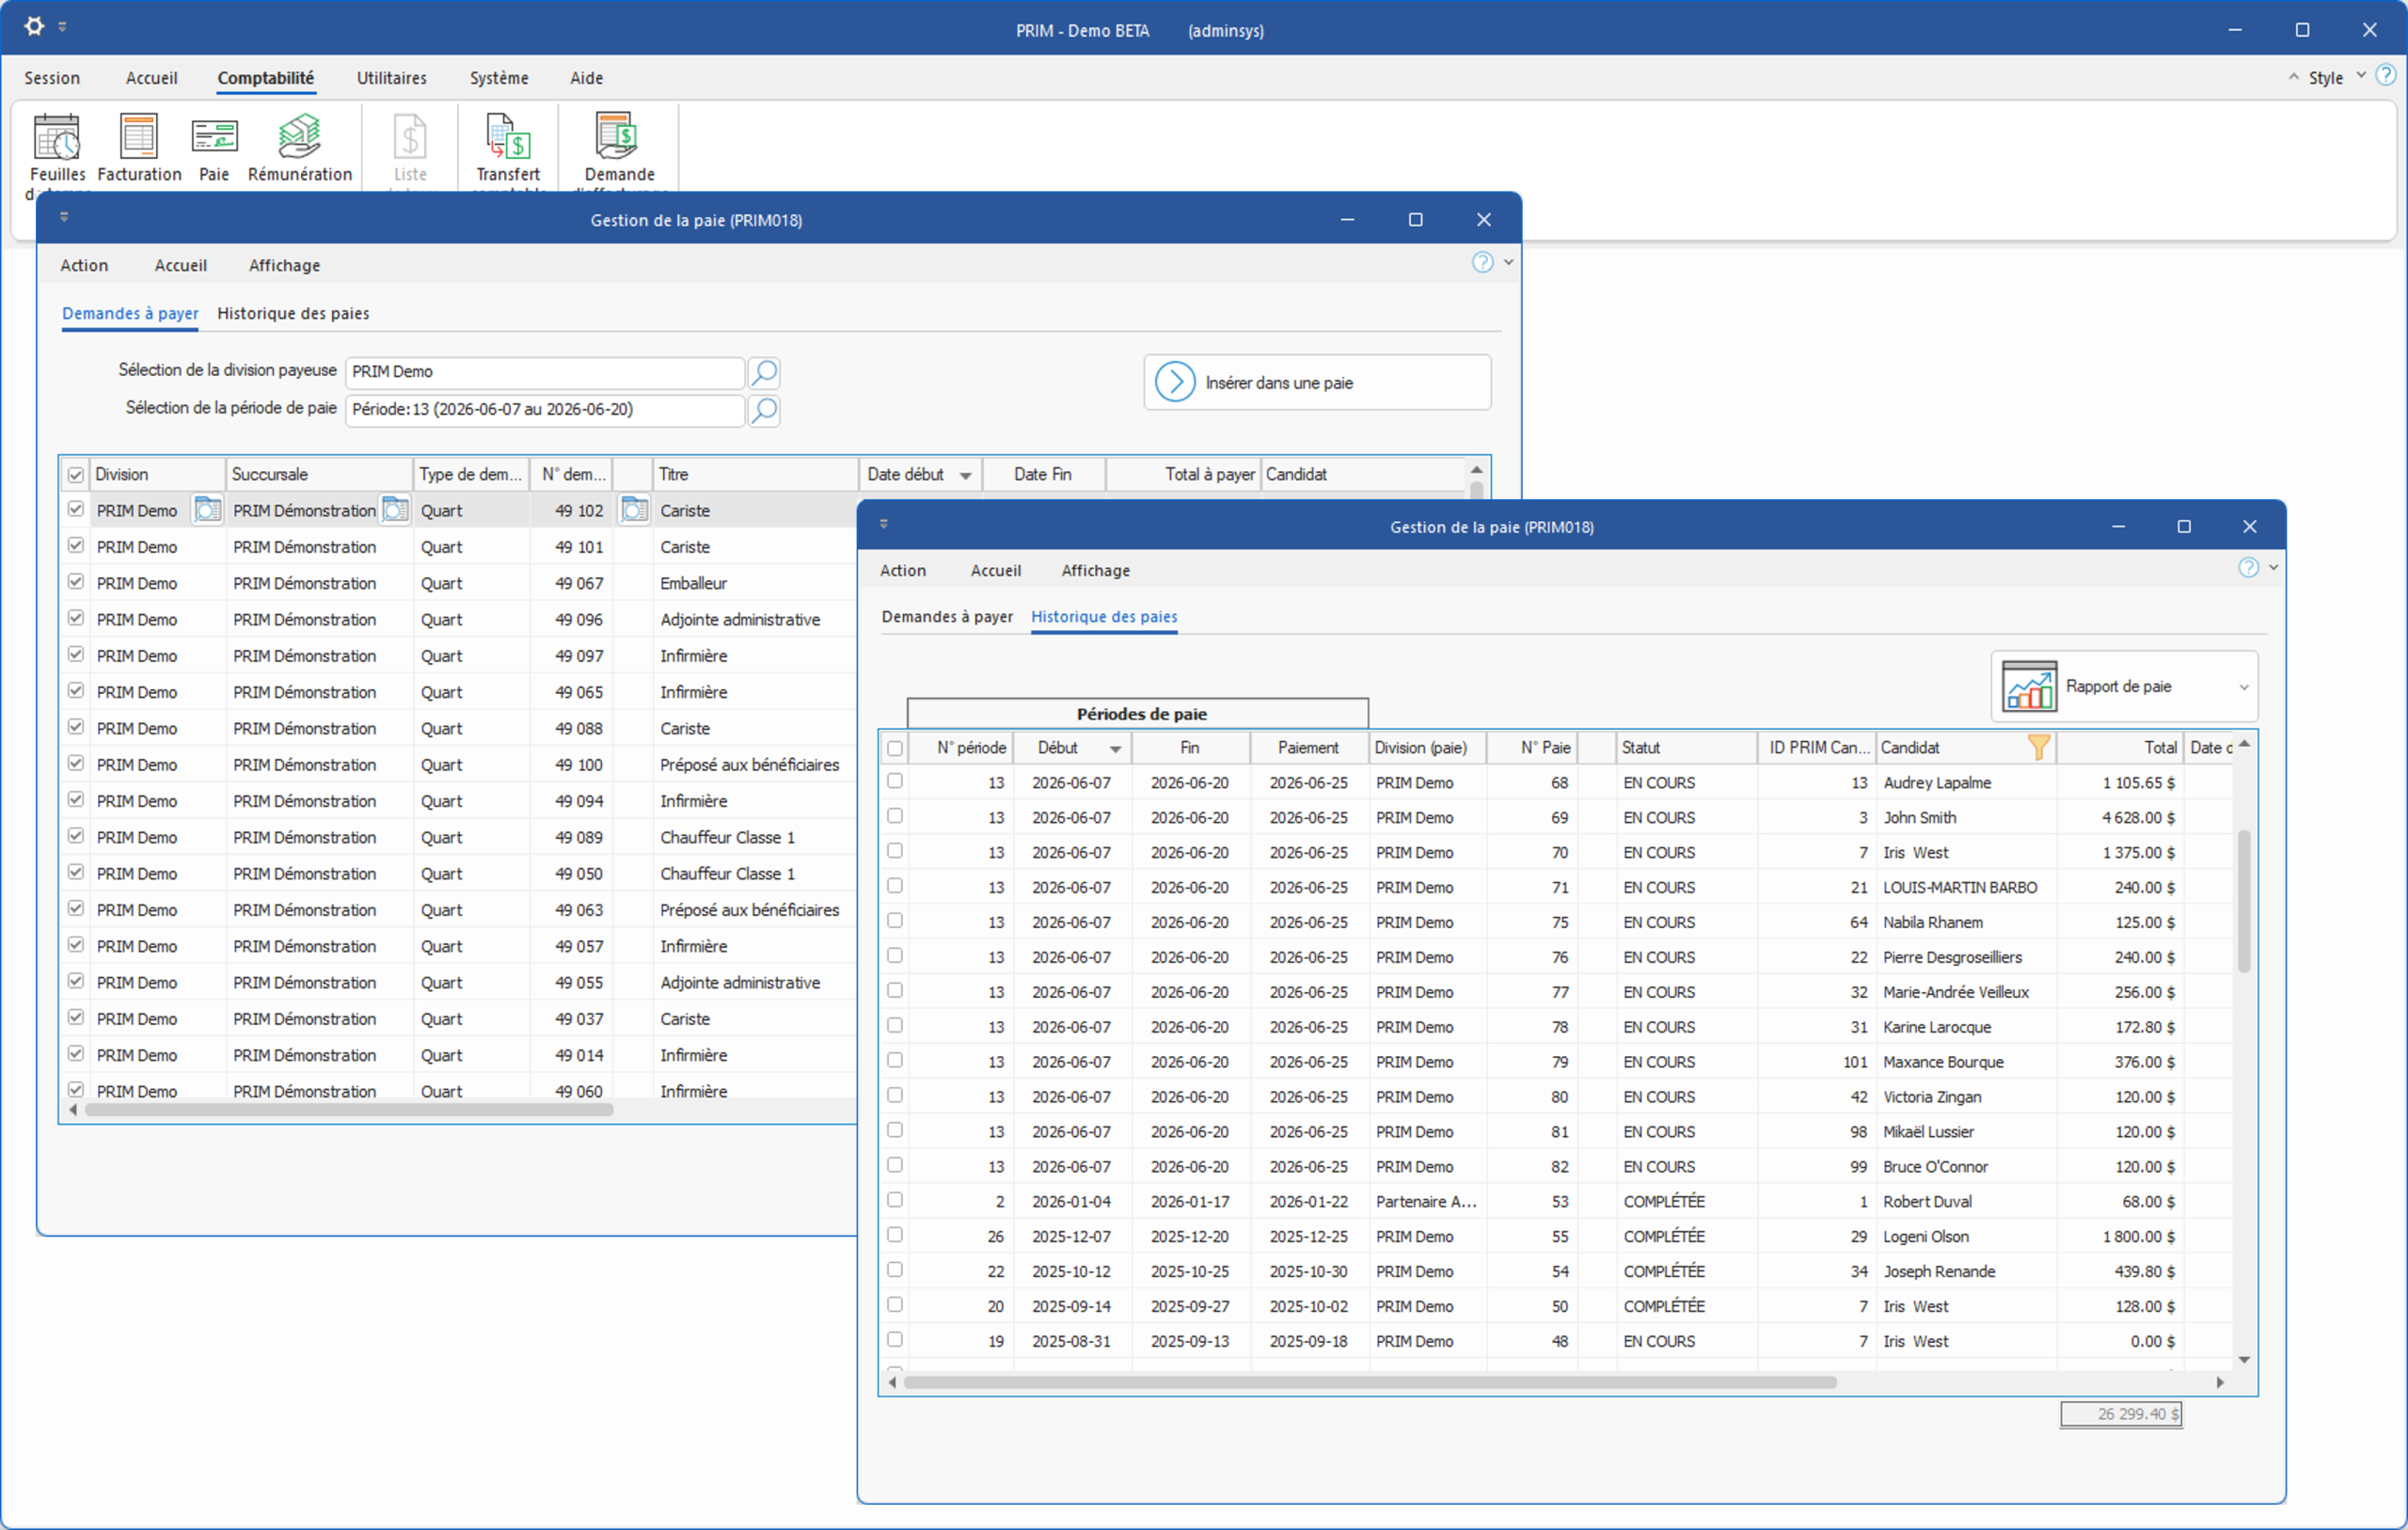The height and width of the screenshot is (1530, 2408).
Task: Open the division lookup icon in row 49 102
Action: tap(207, 510)
